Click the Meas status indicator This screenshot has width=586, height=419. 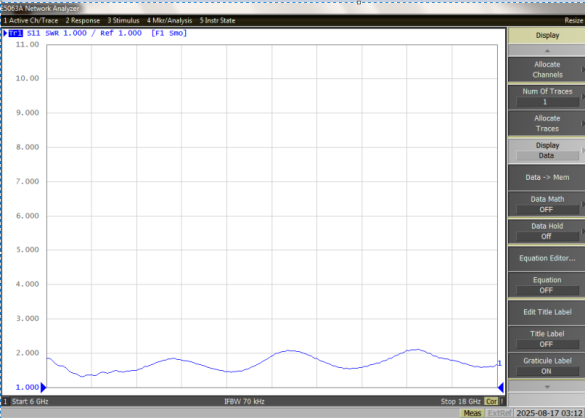point(472,413)
